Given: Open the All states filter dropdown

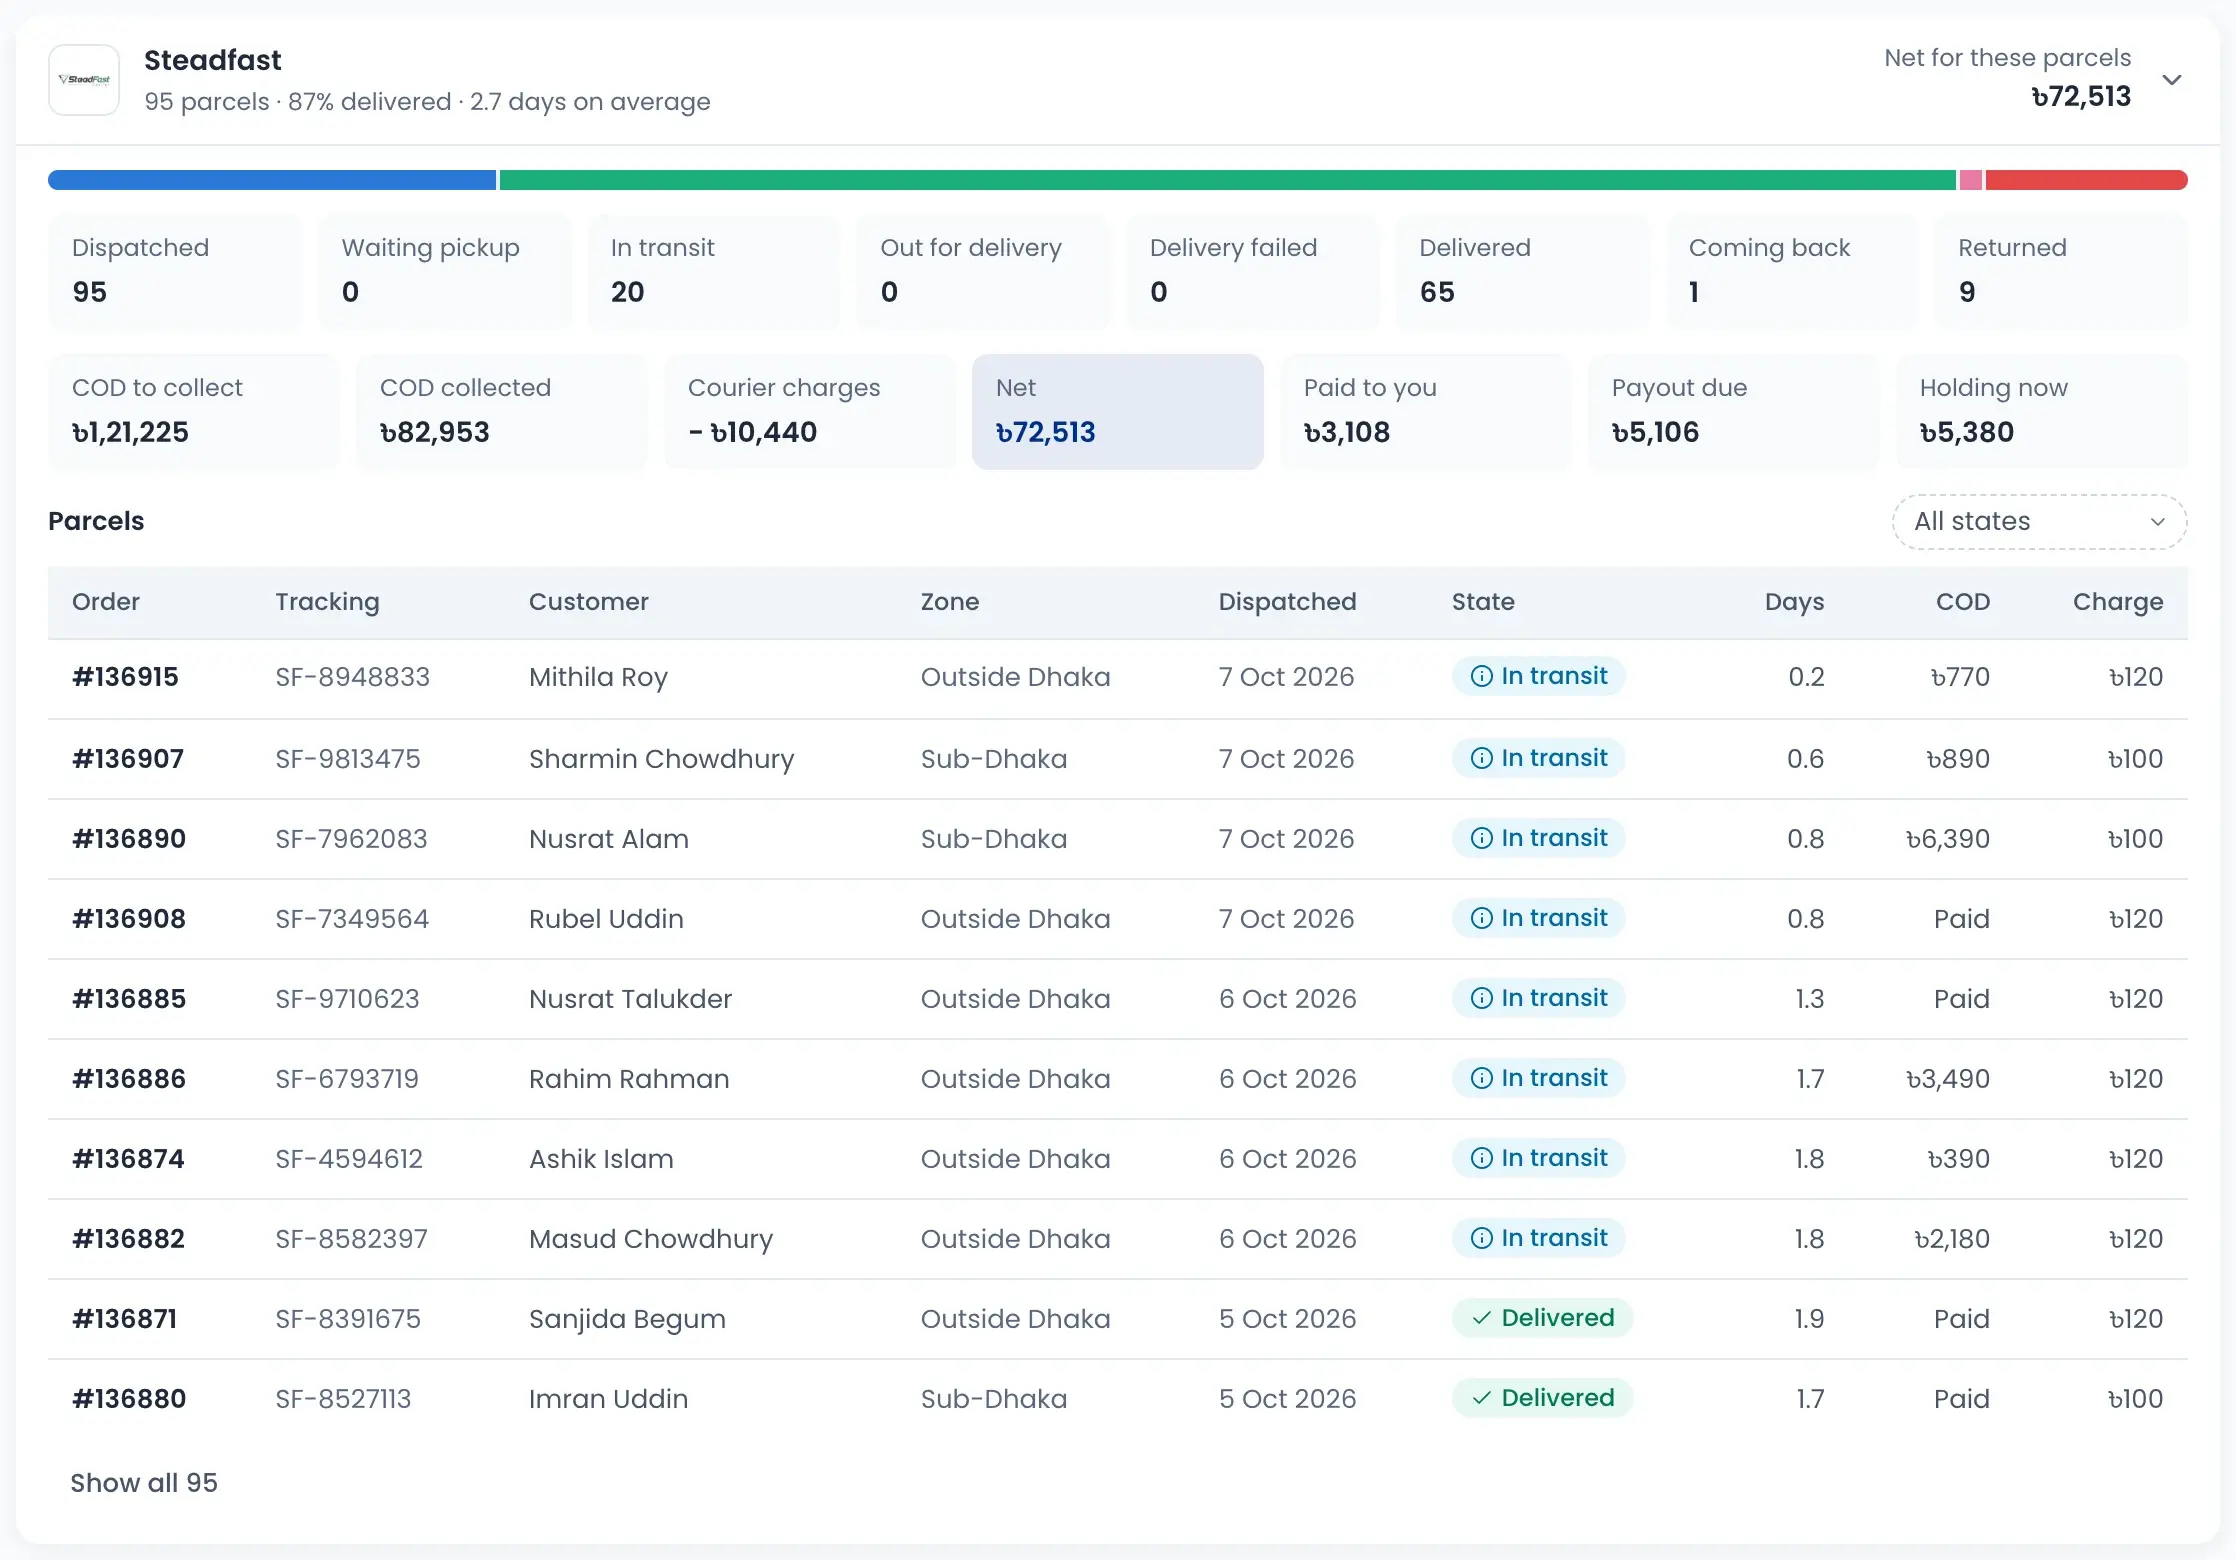Looking at the screenshot, I should point(2039,522).
